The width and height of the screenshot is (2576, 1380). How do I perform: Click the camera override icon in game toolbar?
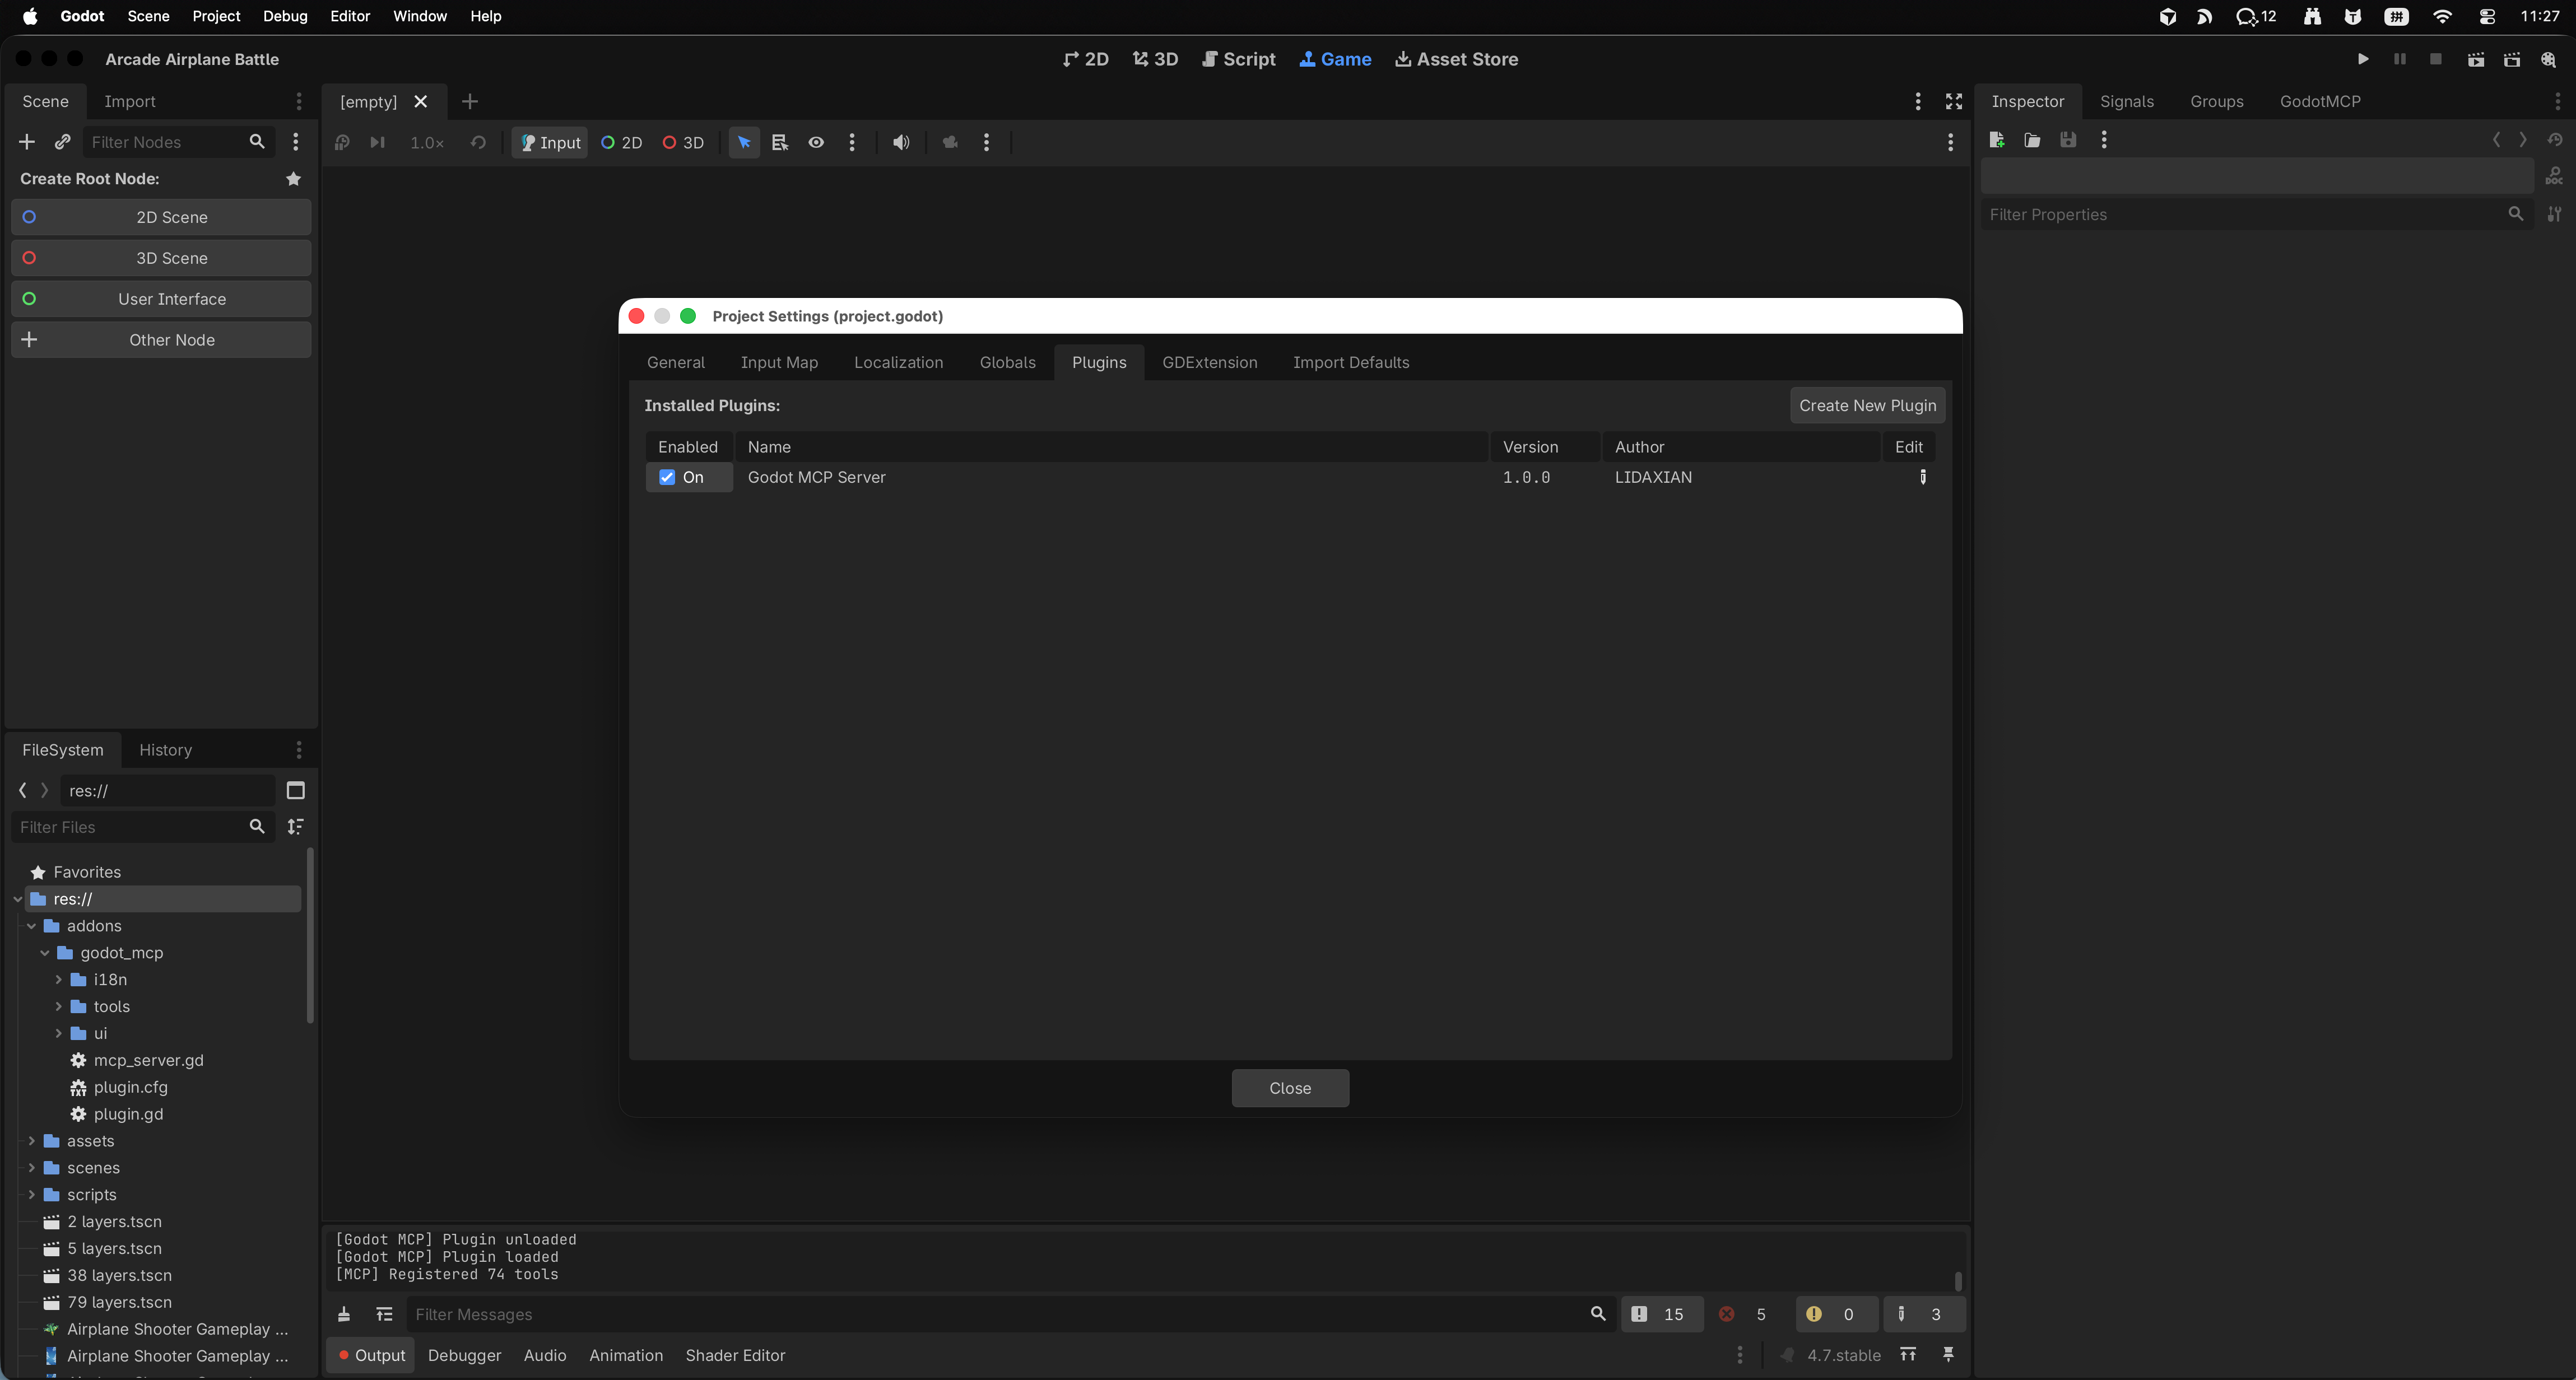tap(950, 143)
